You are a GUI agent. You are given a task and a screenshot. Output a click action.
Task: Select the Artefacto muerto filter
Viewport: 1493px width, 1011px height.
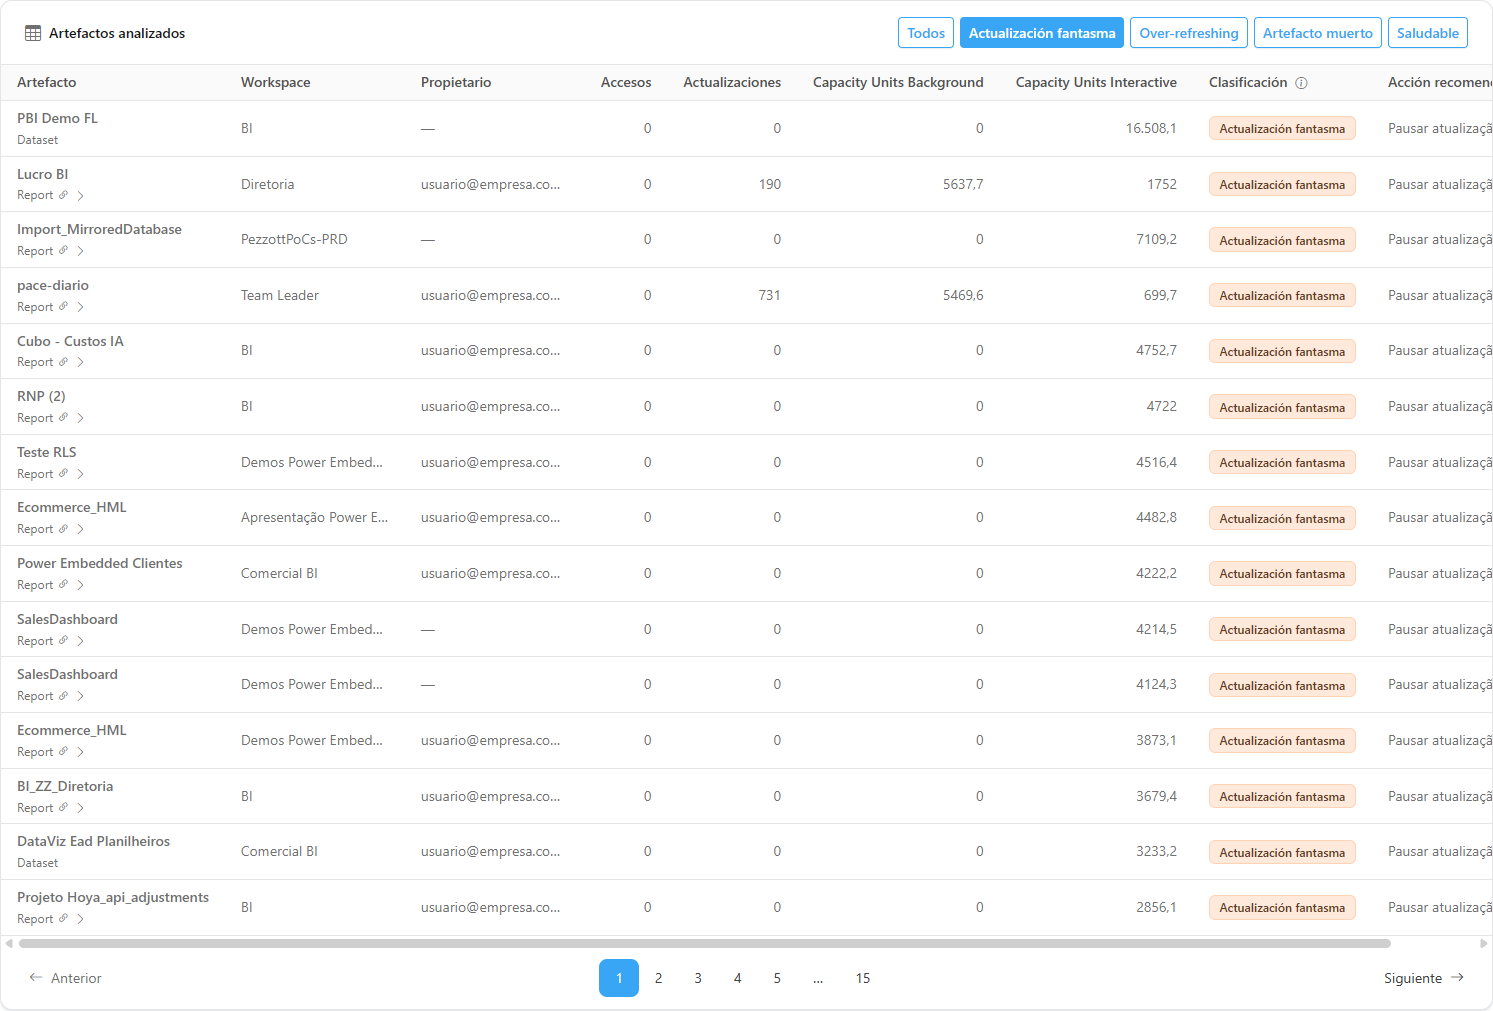coord(1318,33)
